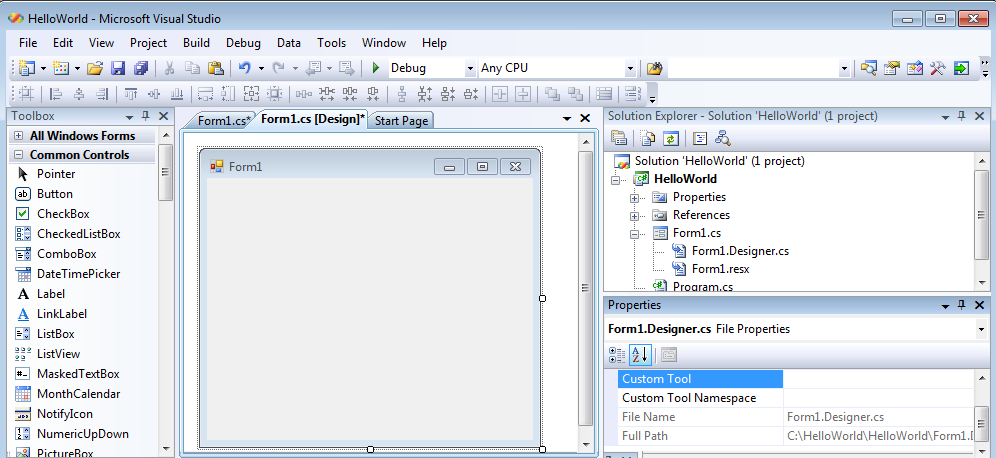Screen dimensions: 996x458
Task: Click the Show All Files icon
Action: (648, 138)
